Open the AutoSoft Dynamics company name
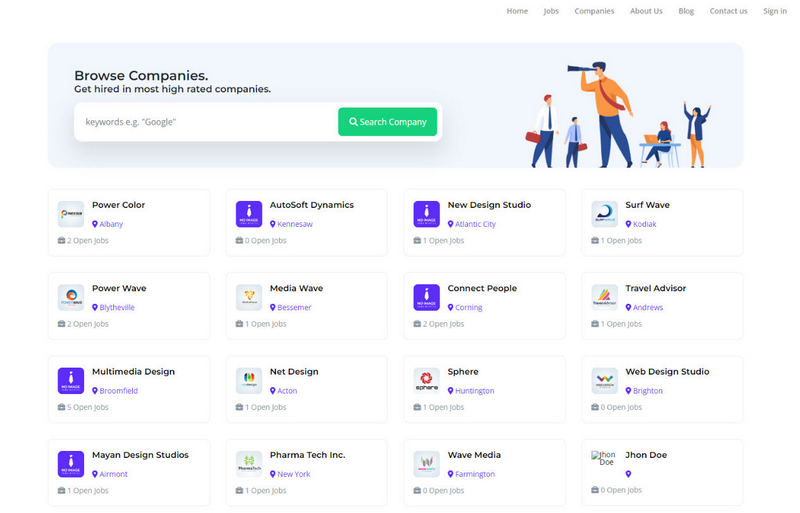This screenshot has height=513, width=800. (312, 205)
